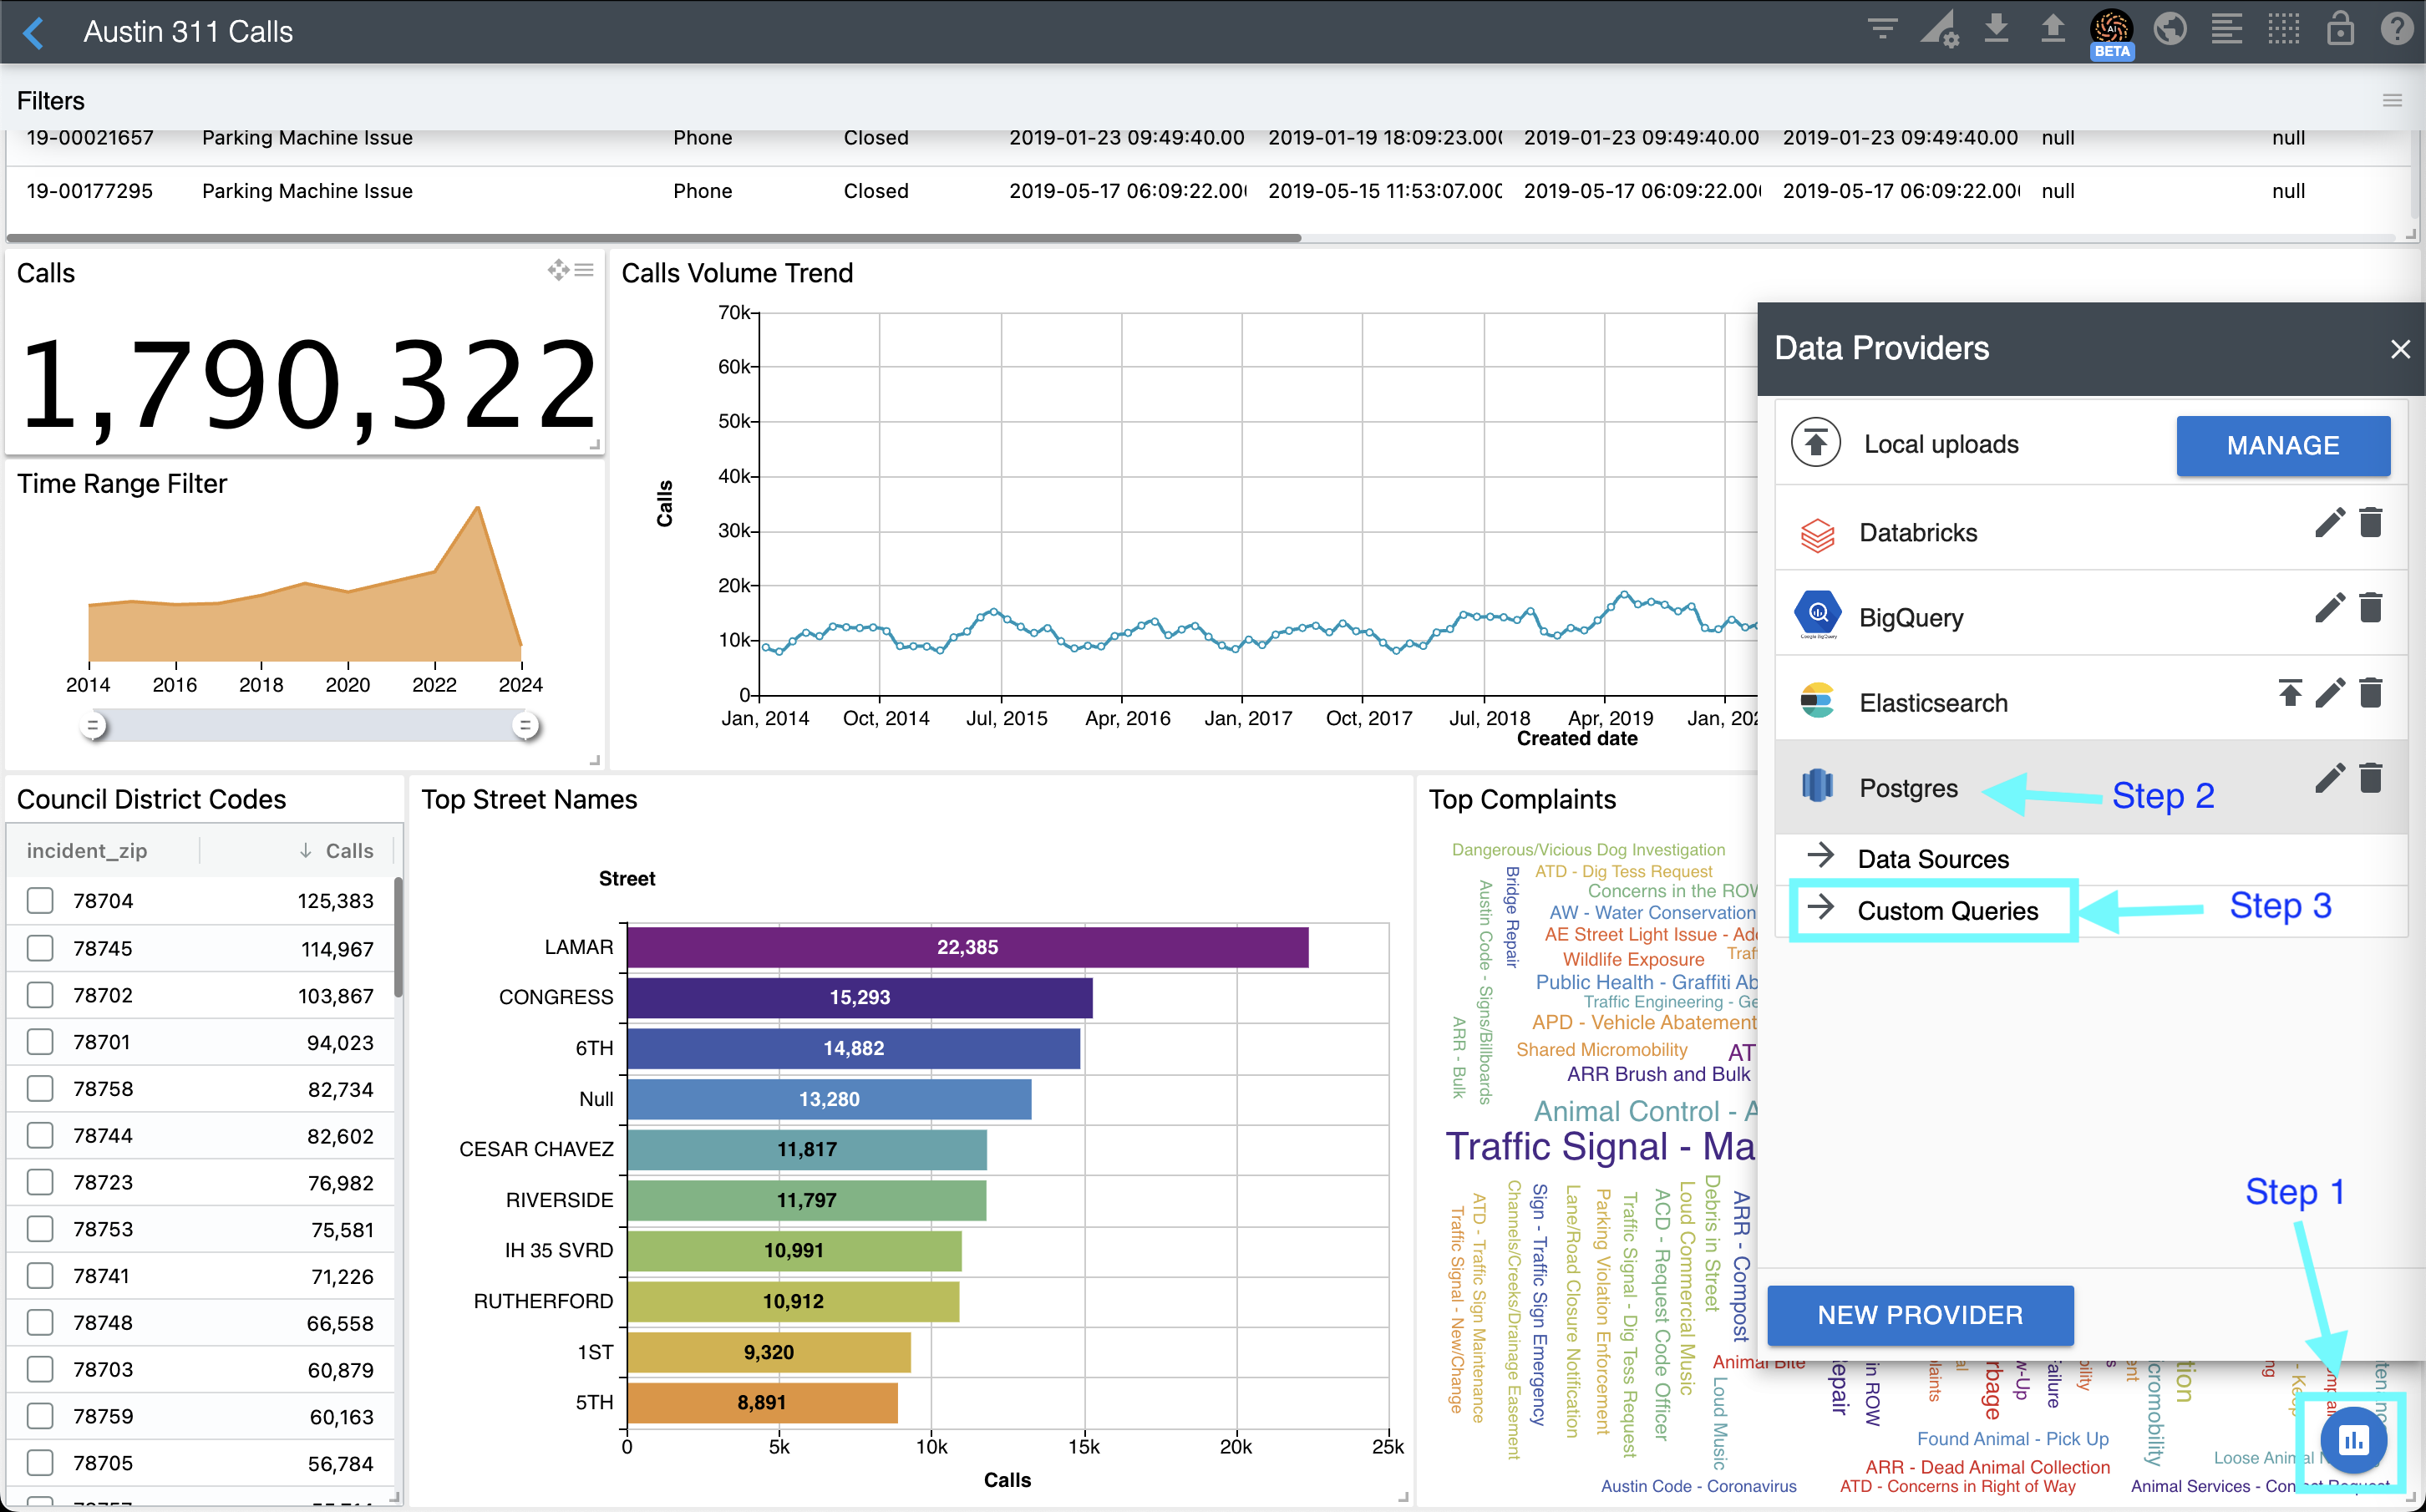Delete the BigQuery provider with trash icon
This screenshot has width=2426, height=1512.
(x=2371, y=607)
